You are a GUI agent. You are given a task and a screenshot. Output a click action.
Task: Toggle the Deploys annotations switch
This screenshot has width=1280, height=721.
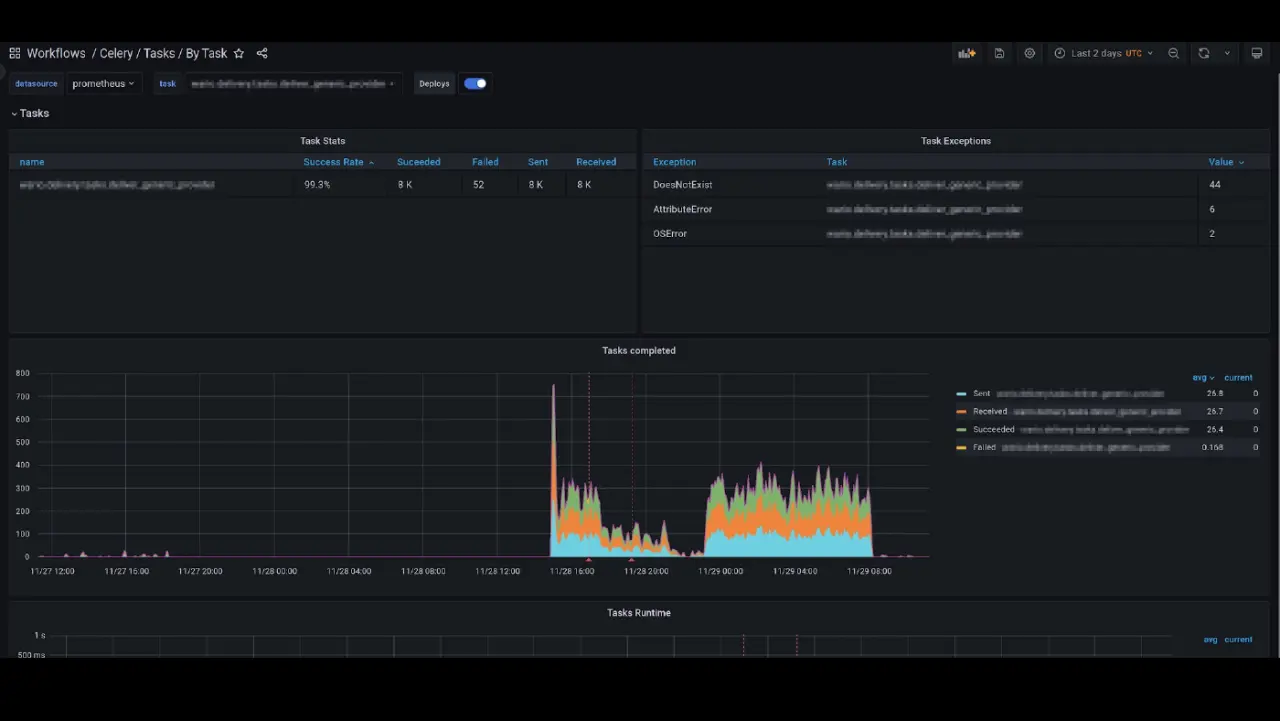point(475,84)
